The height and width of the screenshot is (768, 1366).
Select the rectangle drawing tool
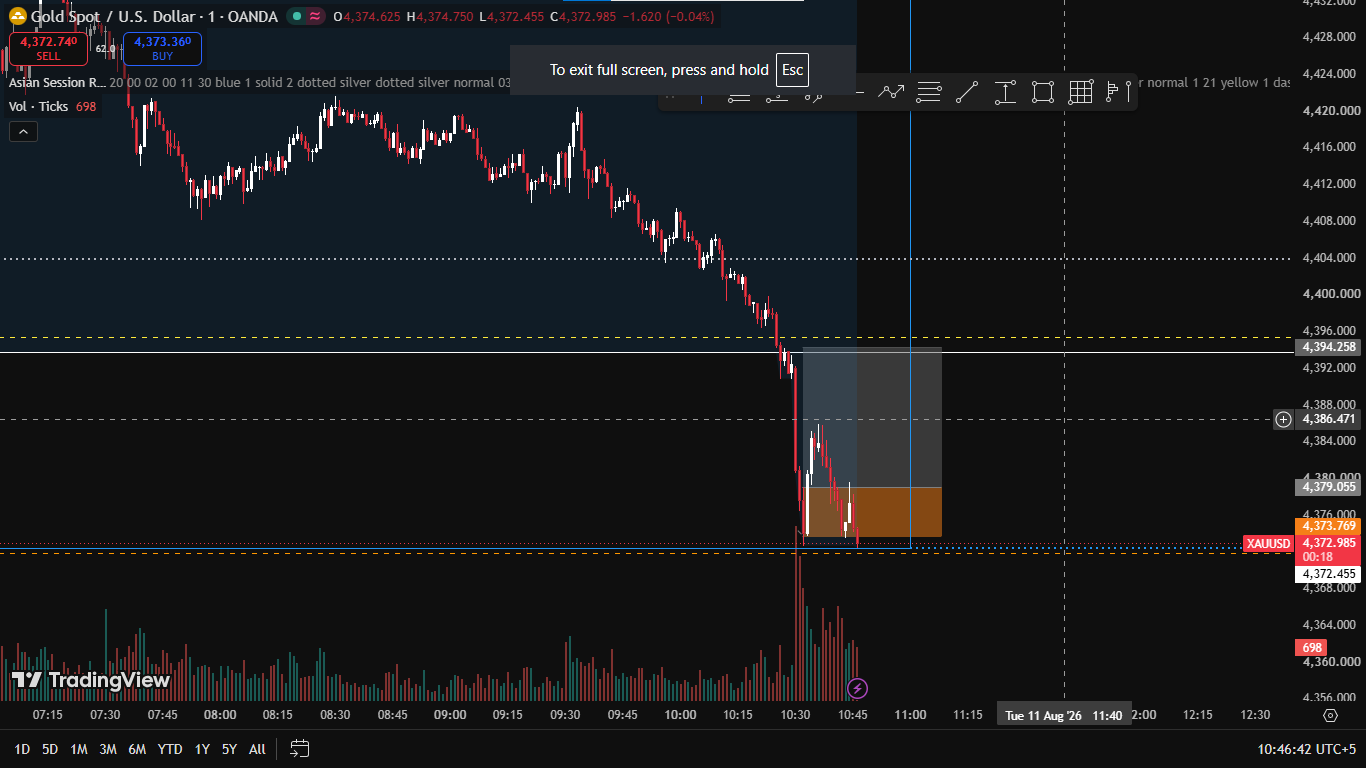(x=1043, y=92)
